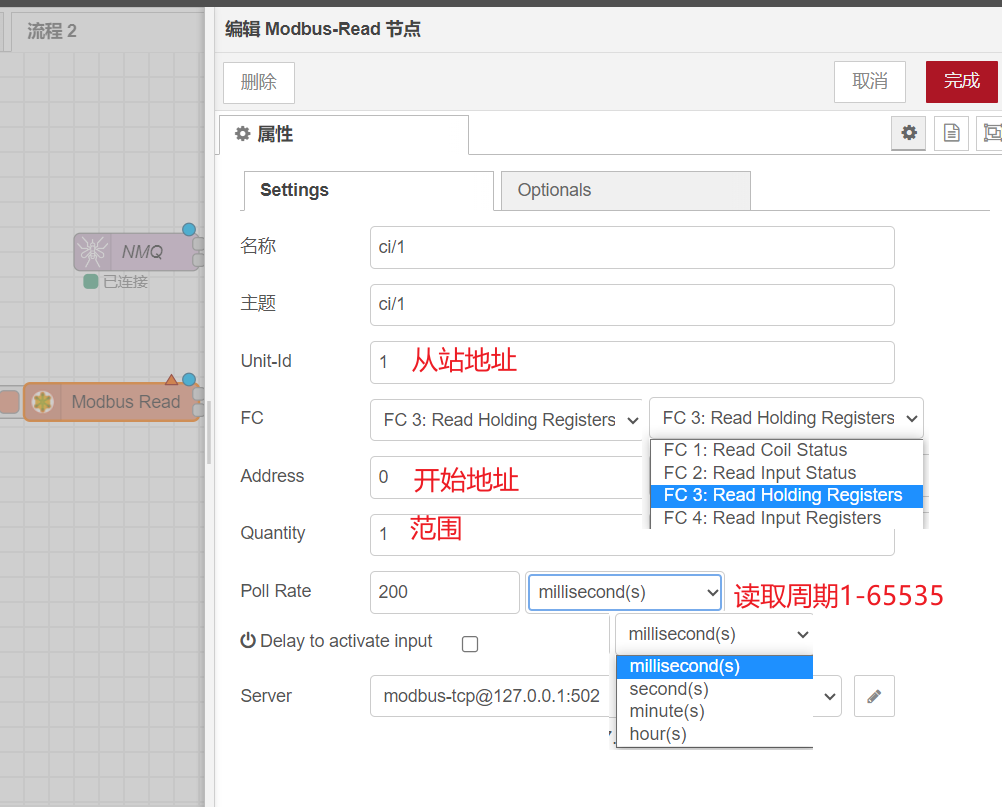1002x807 pixels.
Task: Click the 删除 delete button
Action: coord(259,82)
